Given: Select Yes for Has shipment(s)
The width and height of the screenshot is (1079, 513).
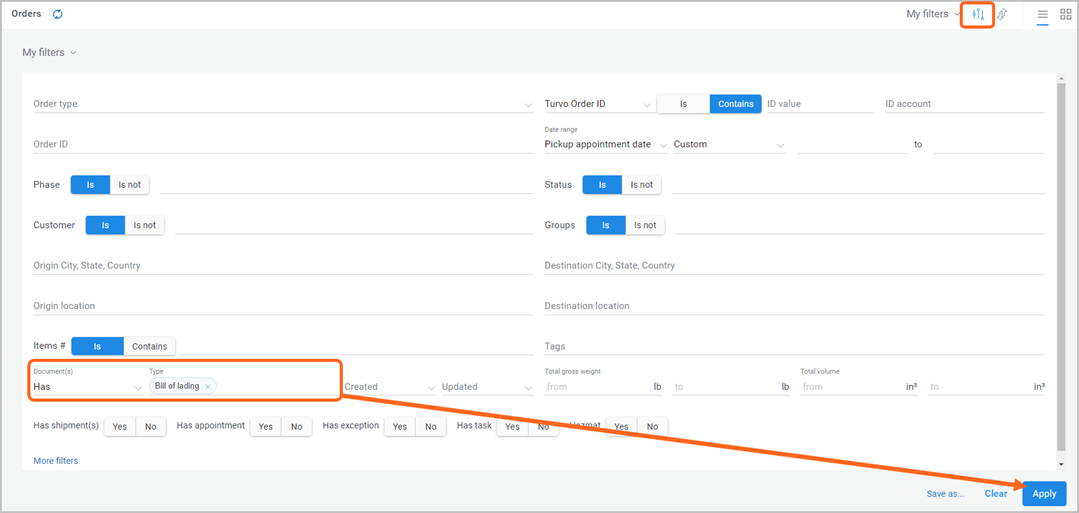Looking at the screenshot, I should point(120,427).
